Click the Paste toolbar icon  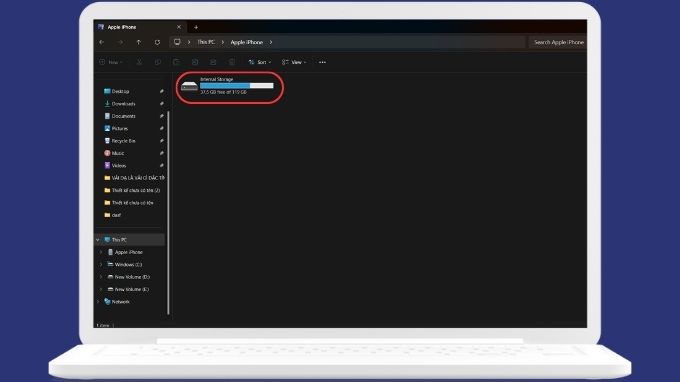176,62
